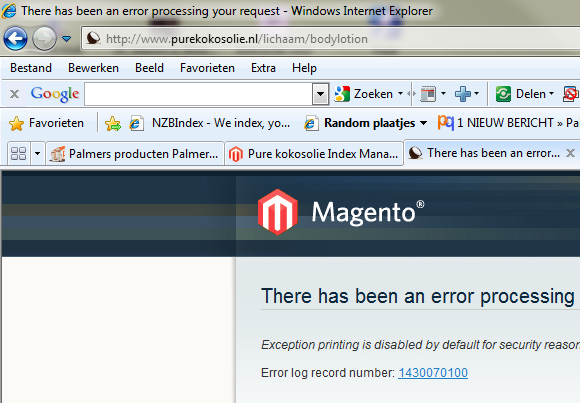Close the Google toolbar with the X

(14, 94)
